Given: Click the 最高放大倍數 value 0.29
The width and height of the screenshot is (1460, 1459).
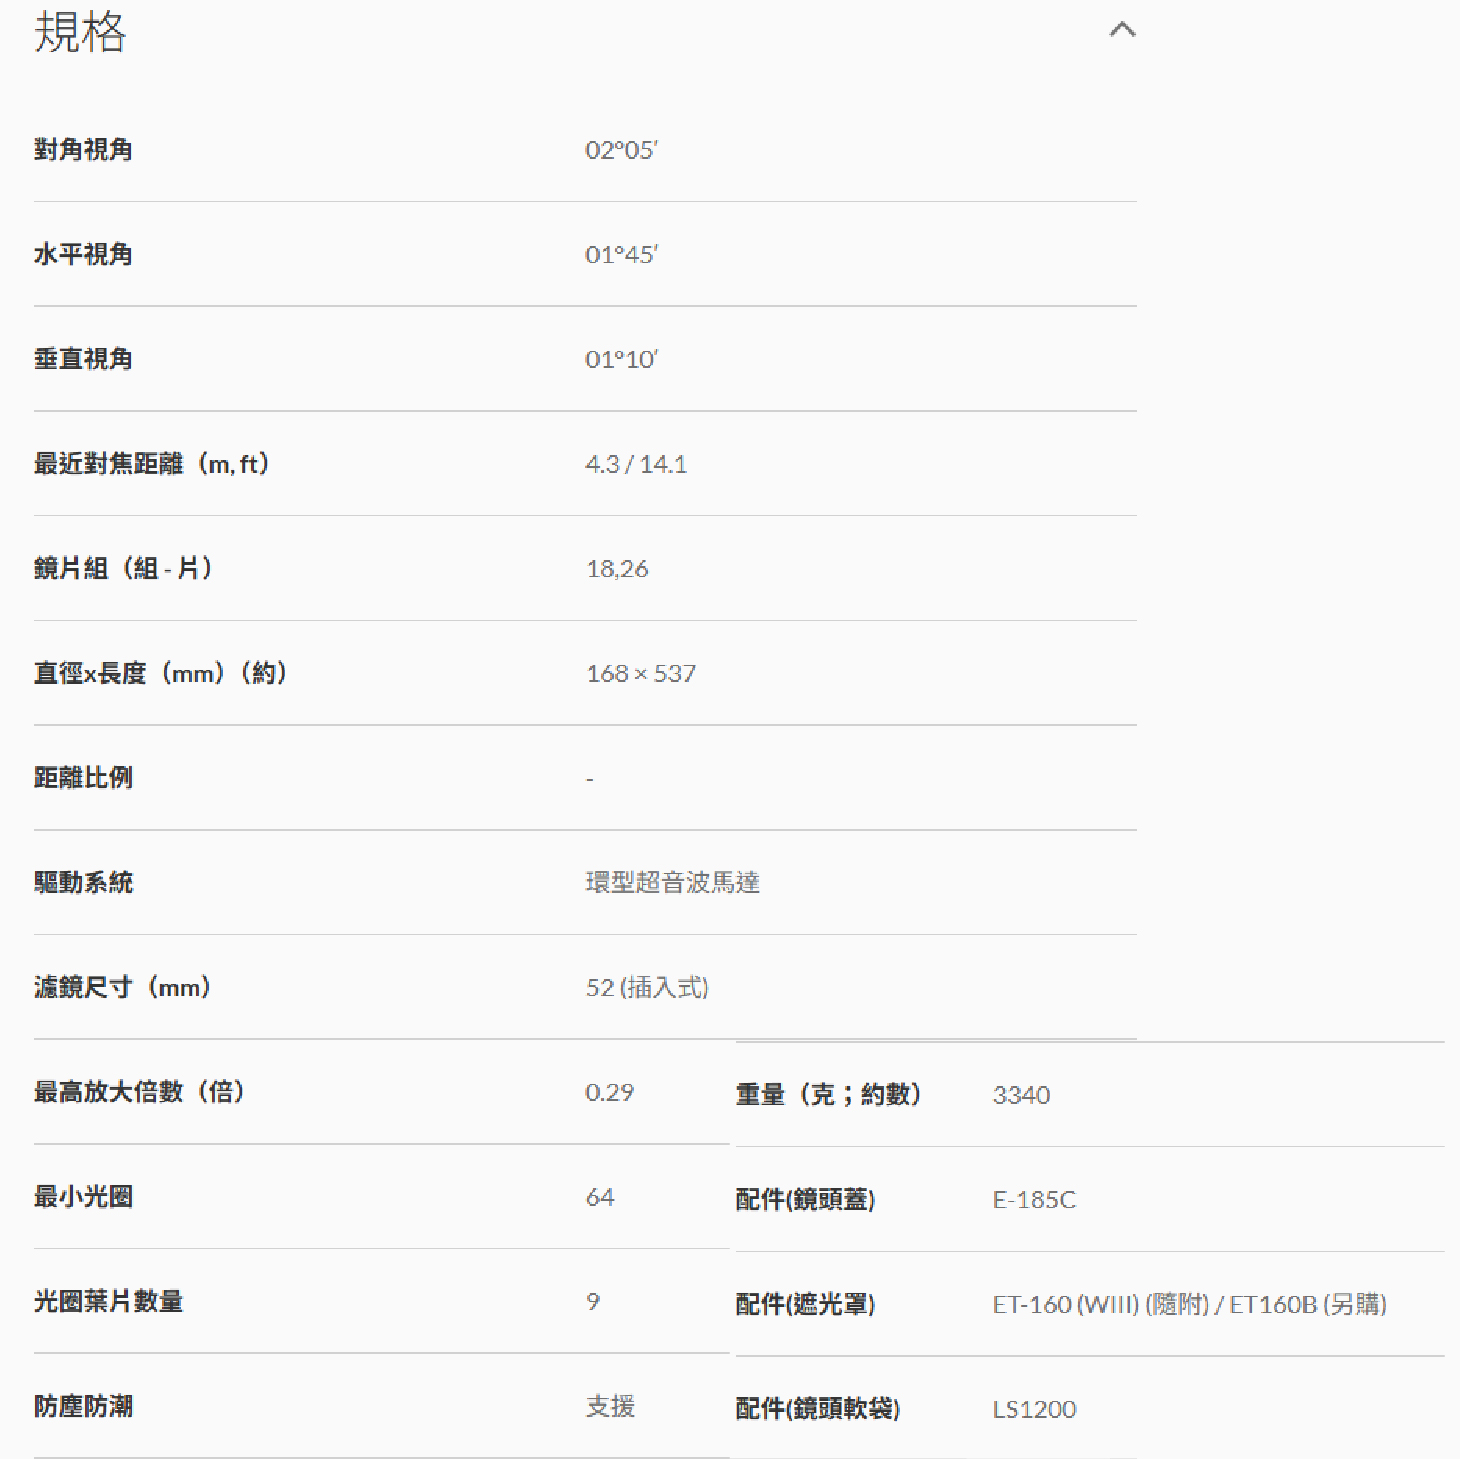Looking at the screenshot, I should pyautogui.click(x=609, y=1092).
